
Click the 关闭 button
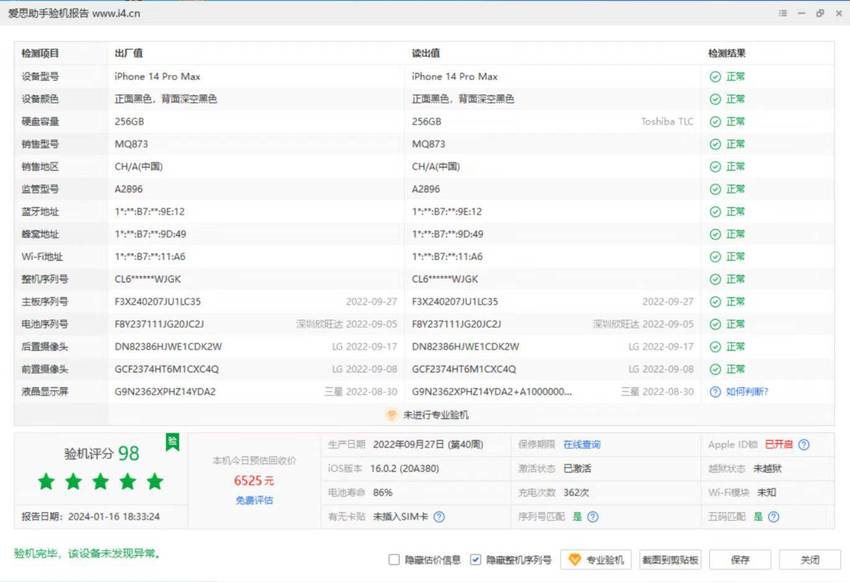tap(810, 560)
